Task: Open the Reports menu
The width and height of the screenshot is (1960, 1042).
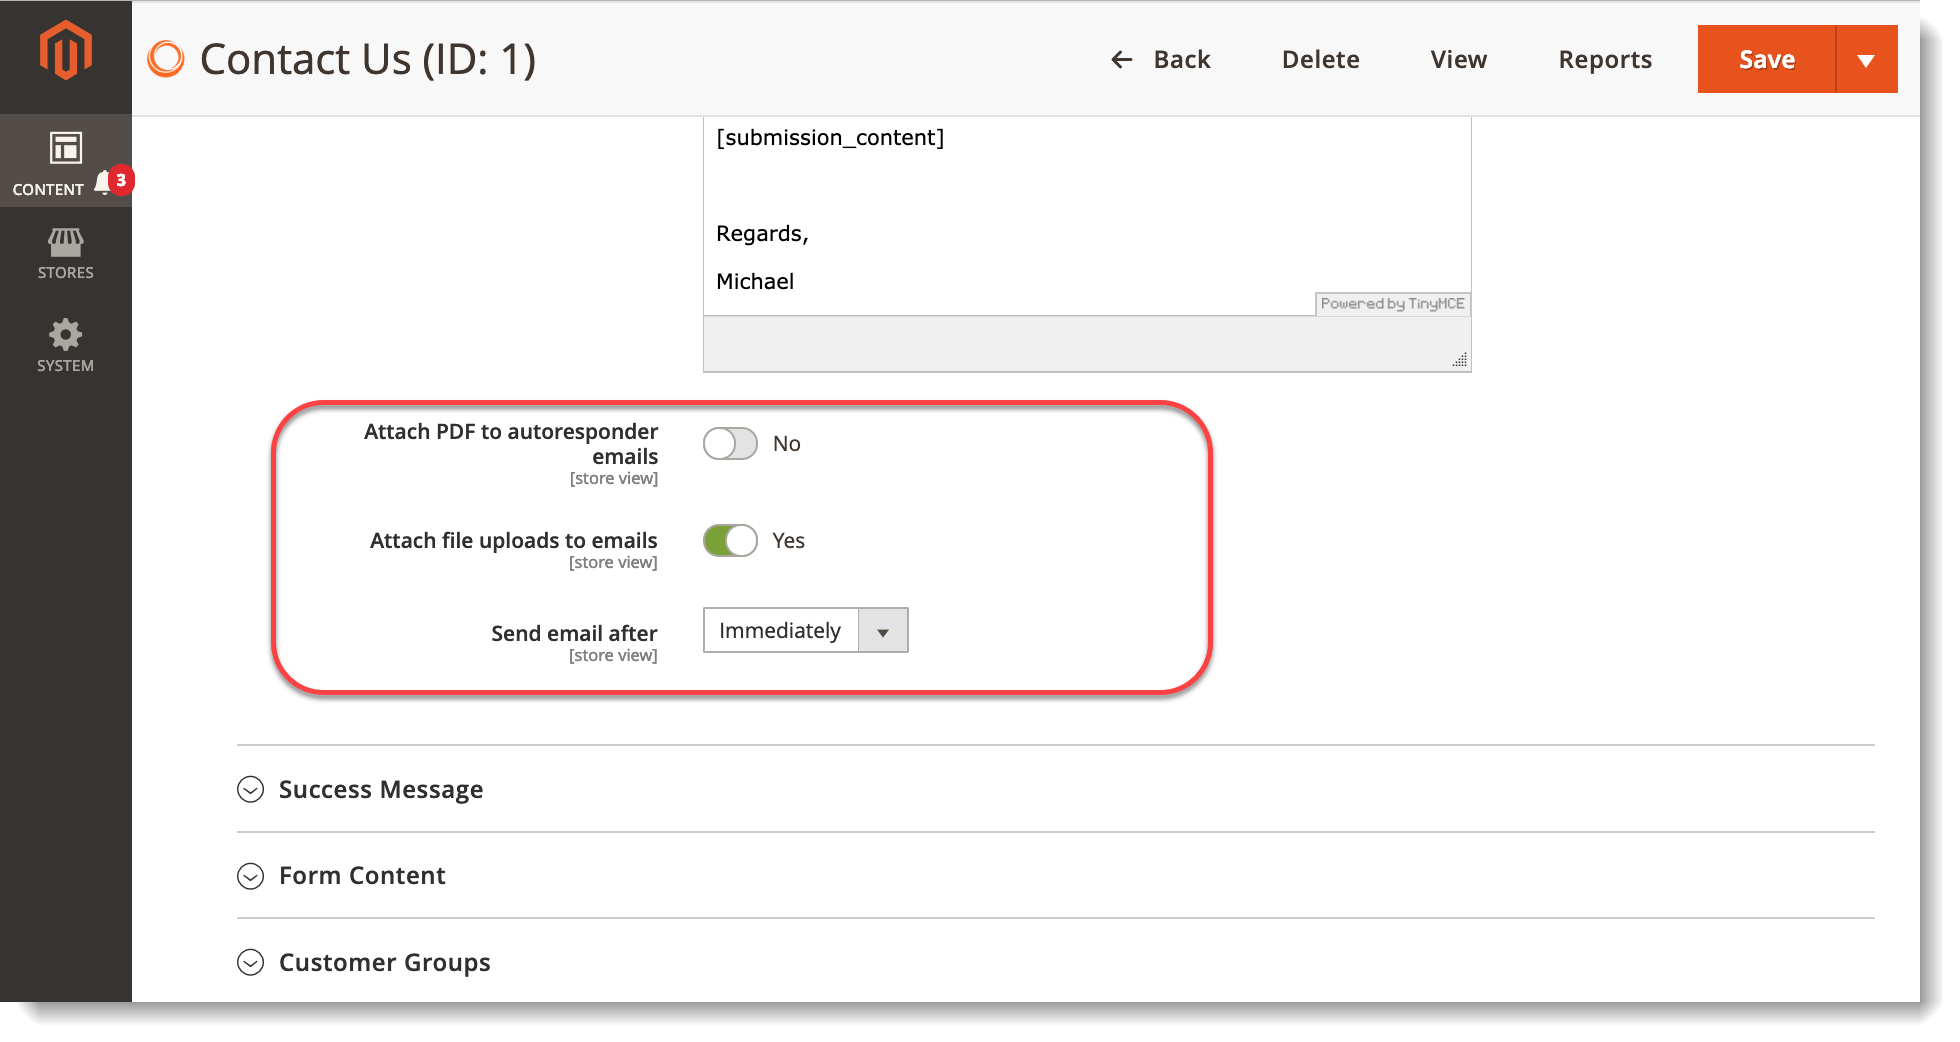Action: click(x=1604, y=59)
